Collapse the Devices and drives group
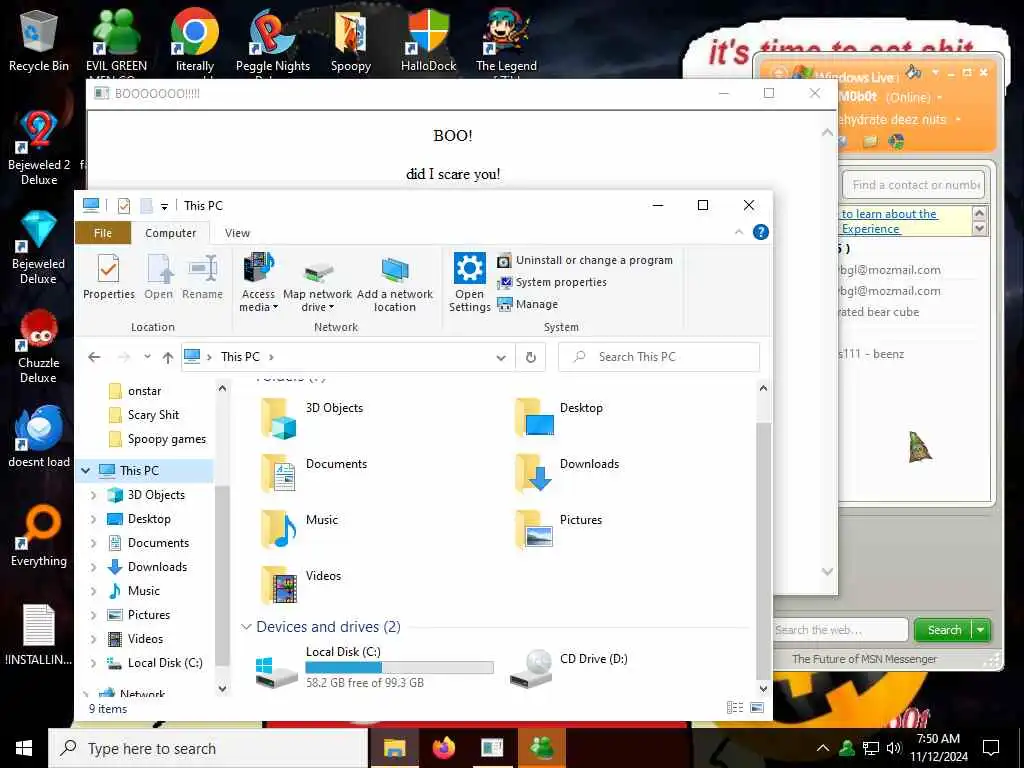 coord(246,627)
